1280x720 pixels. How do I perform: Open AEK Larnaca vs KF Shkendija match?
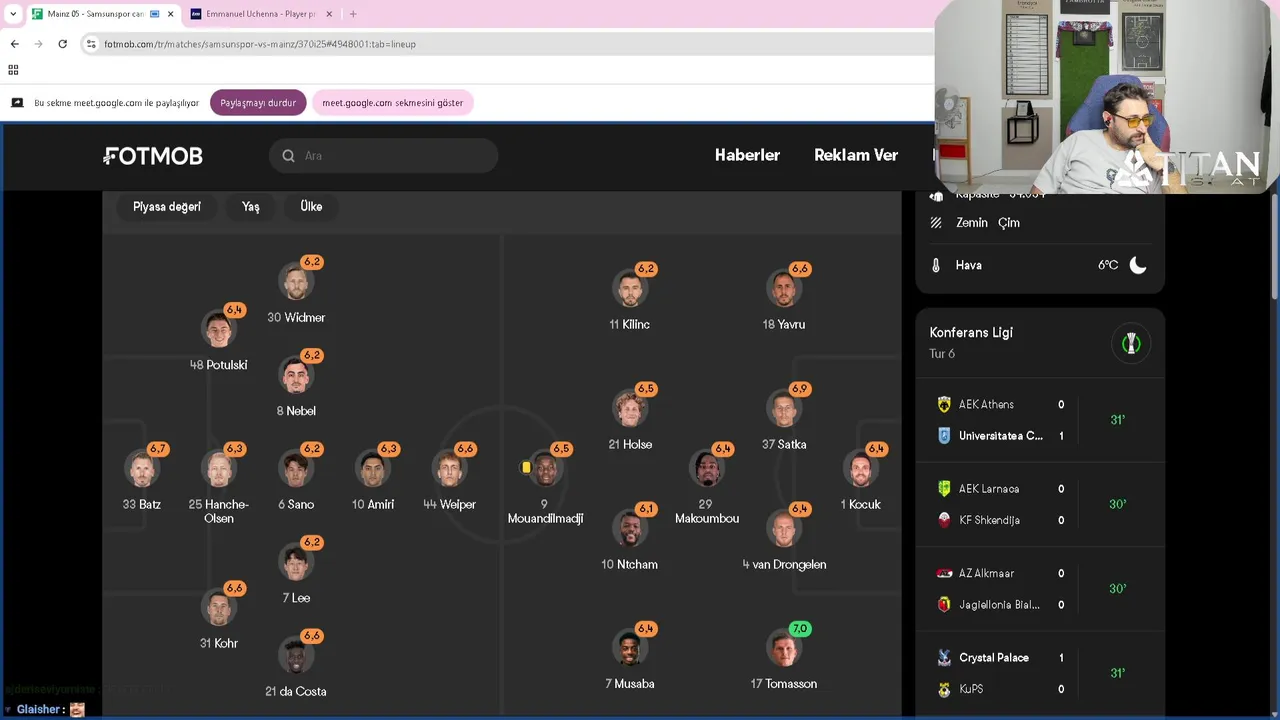click(1040, 504)
